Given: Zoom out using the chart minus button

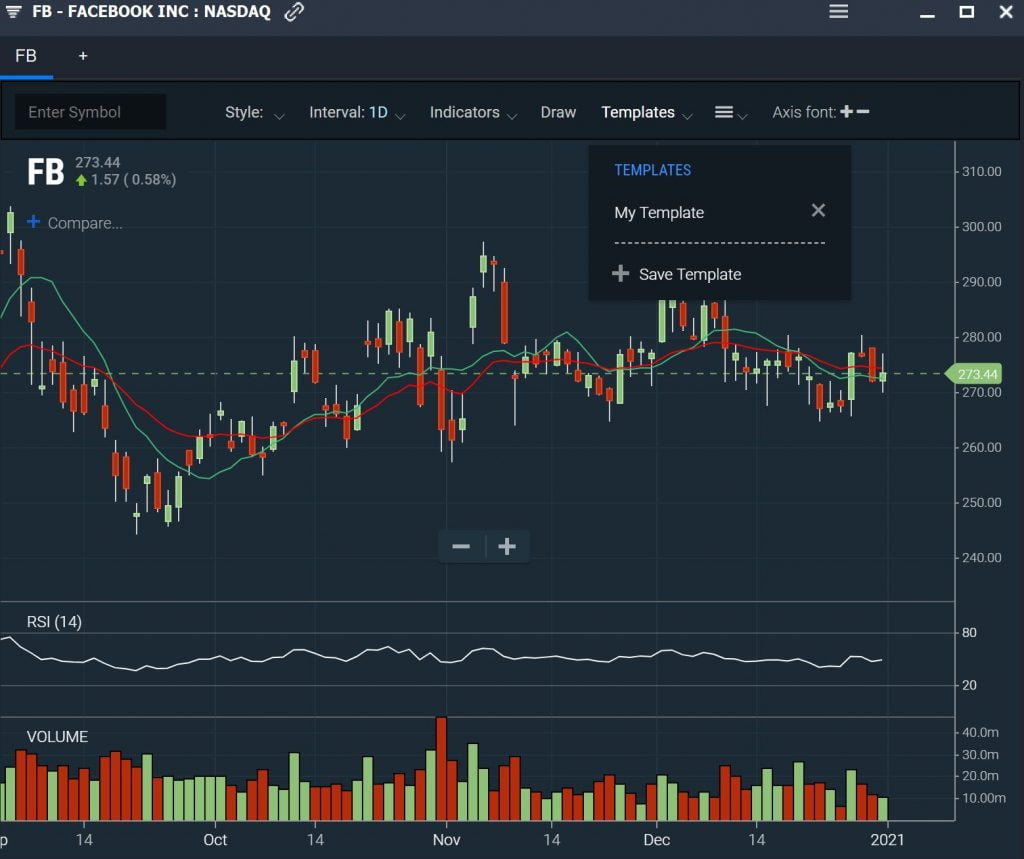Looking at the screenshot, I should click(461, 546).
